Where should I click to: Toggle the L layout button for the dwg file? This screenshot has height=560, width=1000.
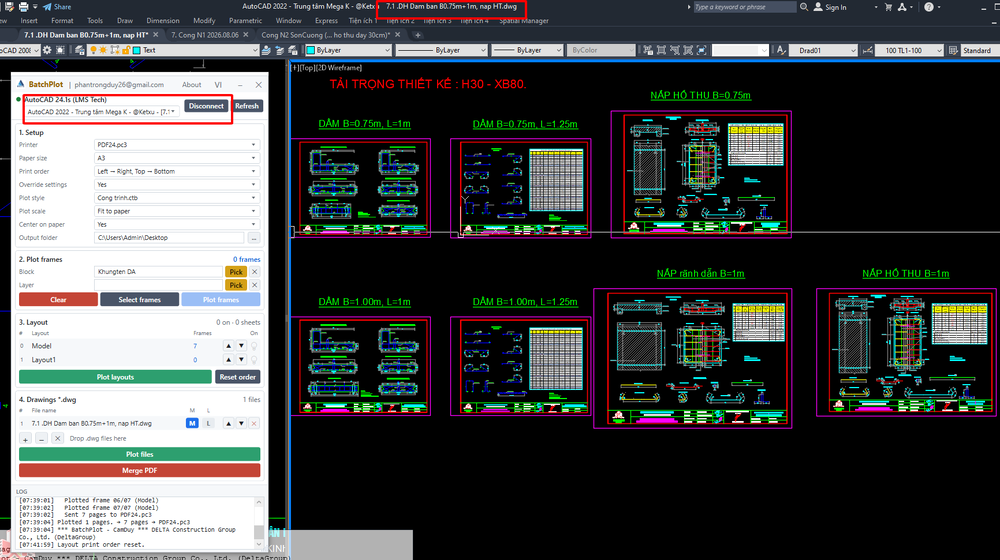[x=208, y=424]
